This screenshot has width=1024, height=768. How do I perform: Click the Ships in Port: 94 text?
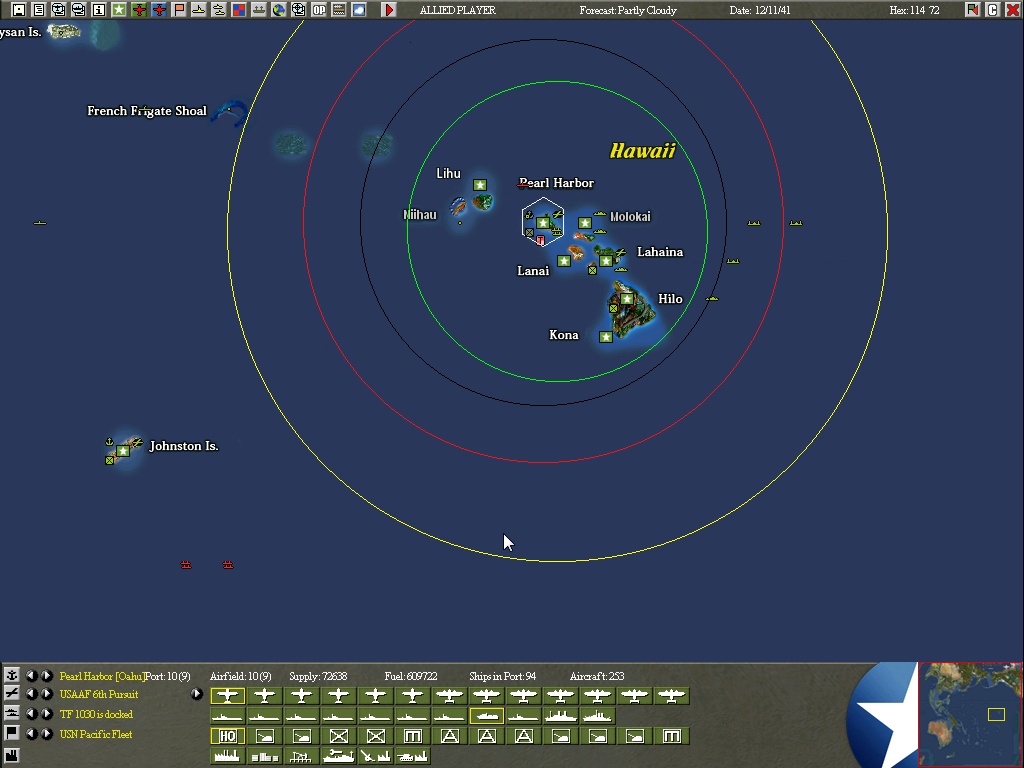(x=502, y=676)
